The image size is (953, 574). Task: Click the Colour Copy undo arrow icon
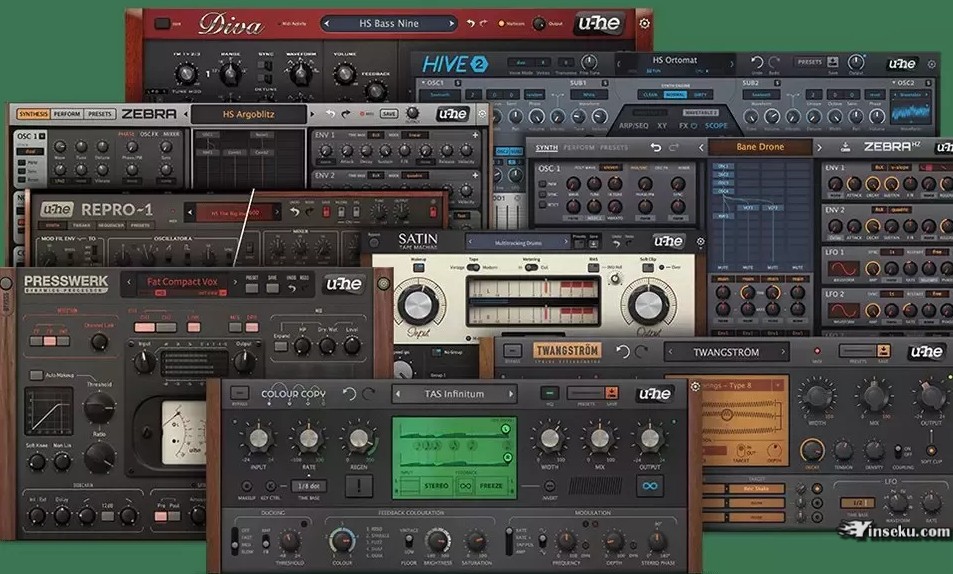pos(350,393)
